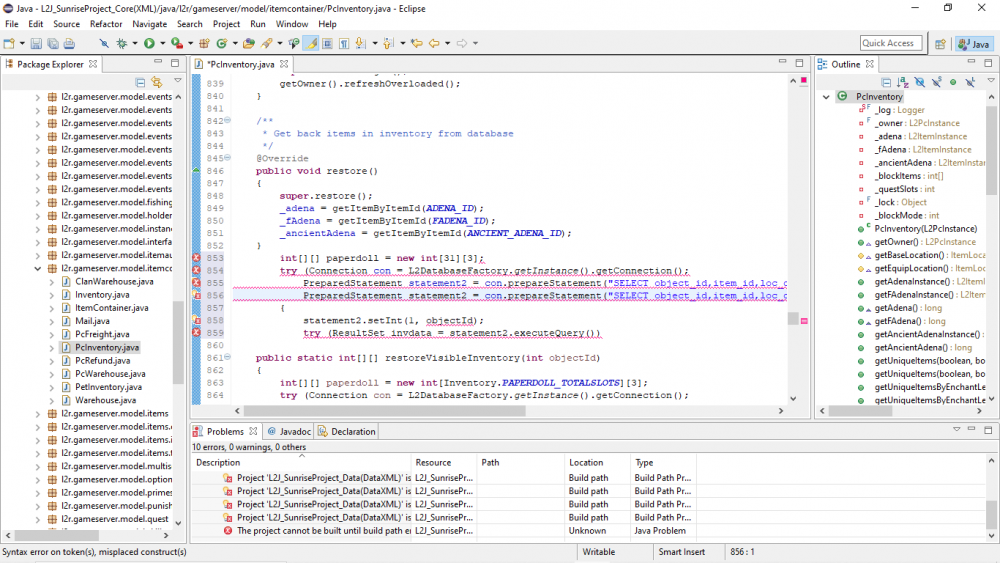
Task: Toggle Hide Static Fields and Methods in Outline
Action: (x=936, y=82)
